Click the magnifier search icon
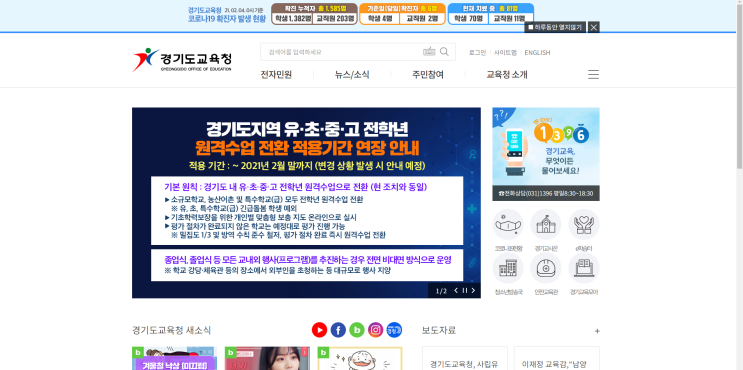743x370 pixels. pos(444,52)
